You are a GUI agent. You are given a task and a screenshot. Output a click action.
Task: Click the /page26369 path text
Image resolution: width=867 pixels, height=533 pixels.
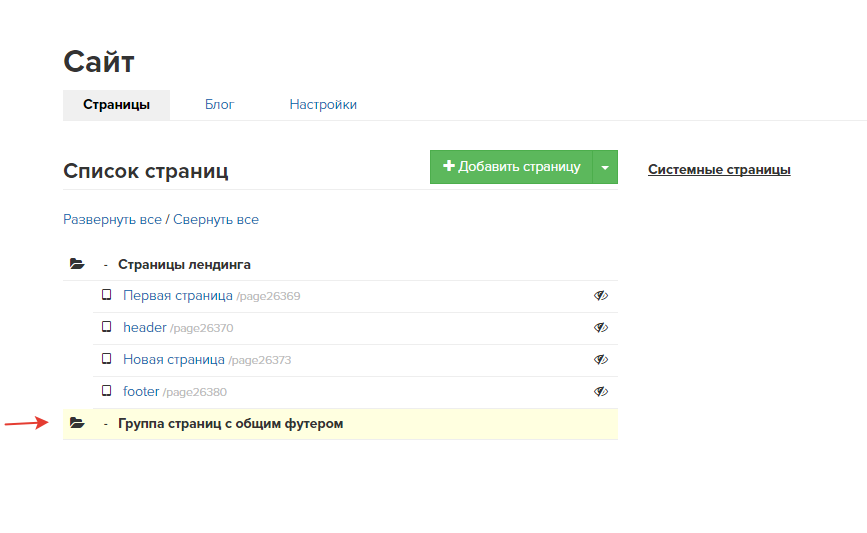tap(268, 296)
